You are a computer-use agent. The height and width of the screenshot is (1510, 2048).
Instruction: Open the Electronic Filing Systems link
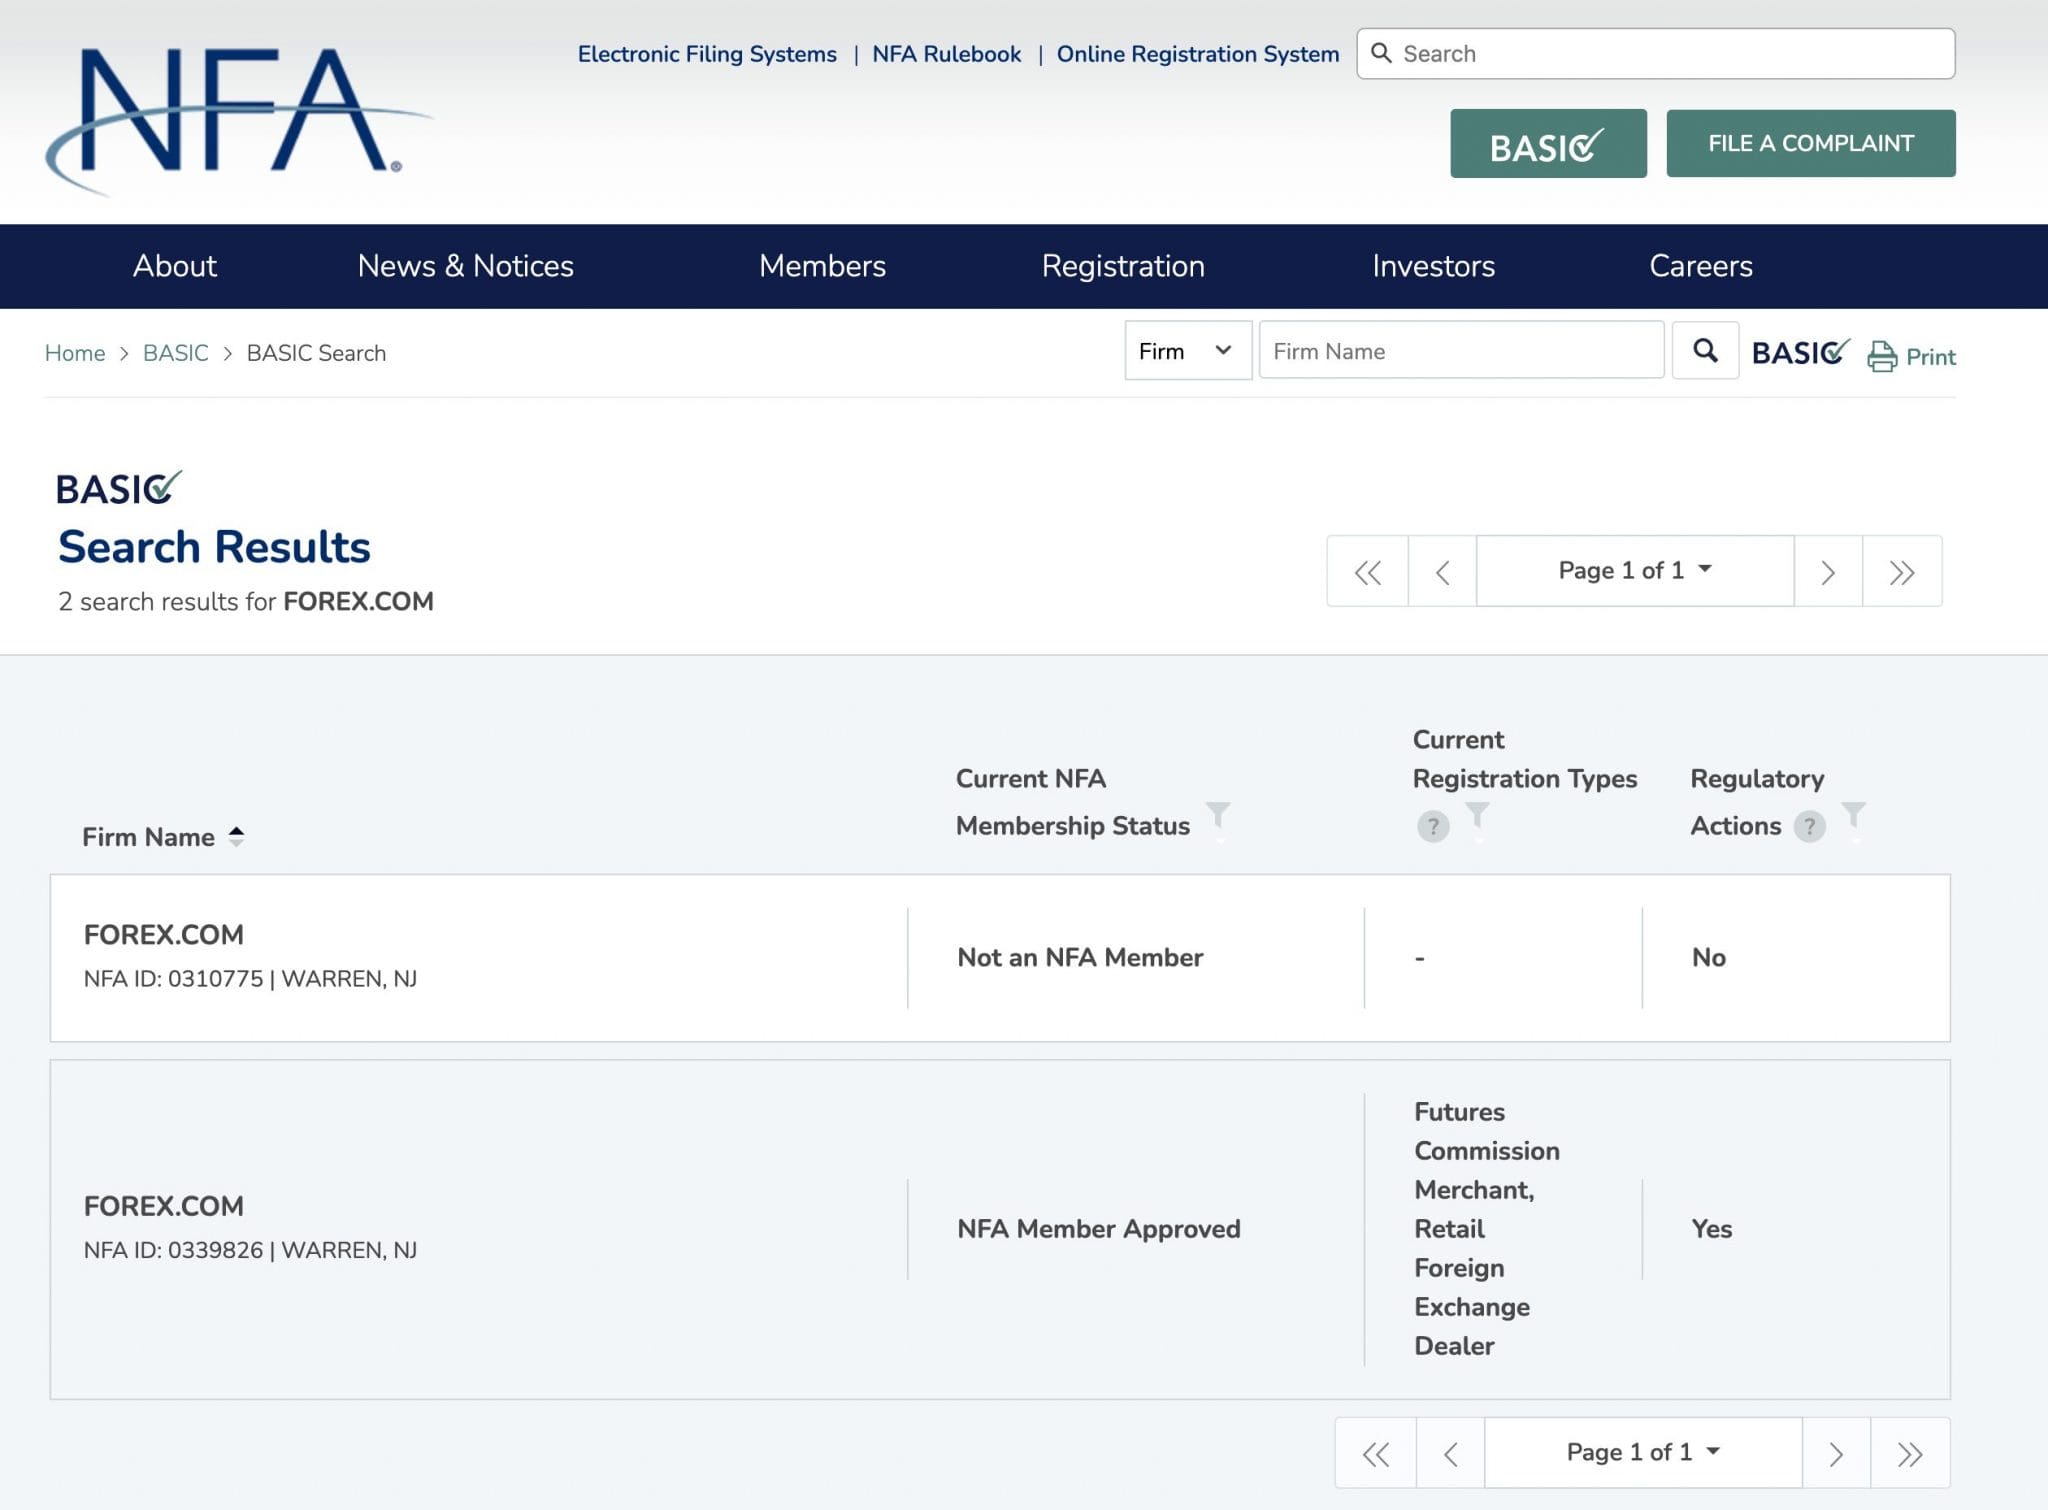click(x=707, y=54)
